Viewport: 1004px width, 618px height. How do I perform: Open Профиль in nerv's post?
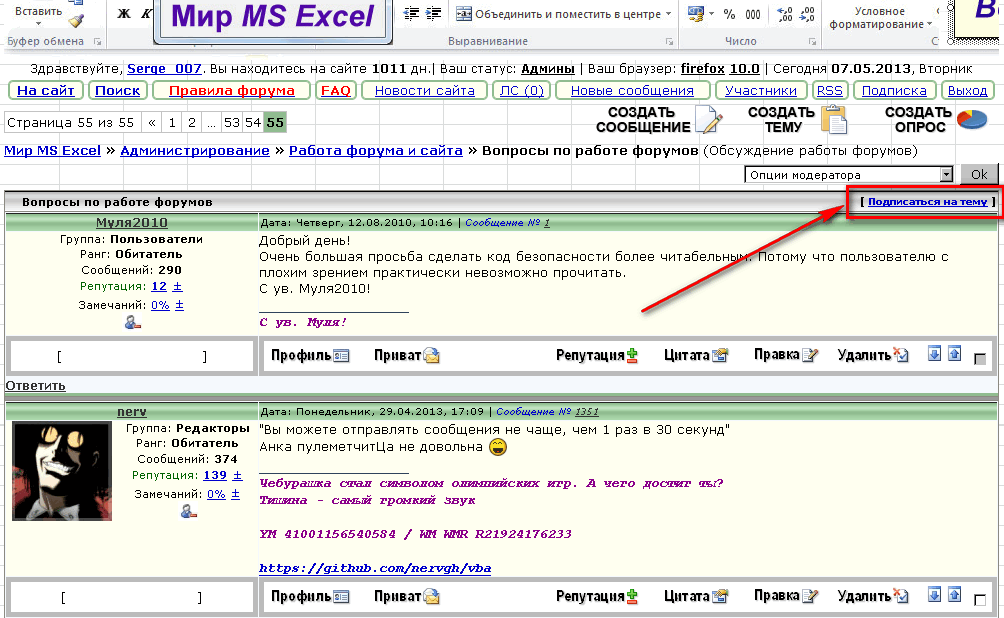(310, 596)
